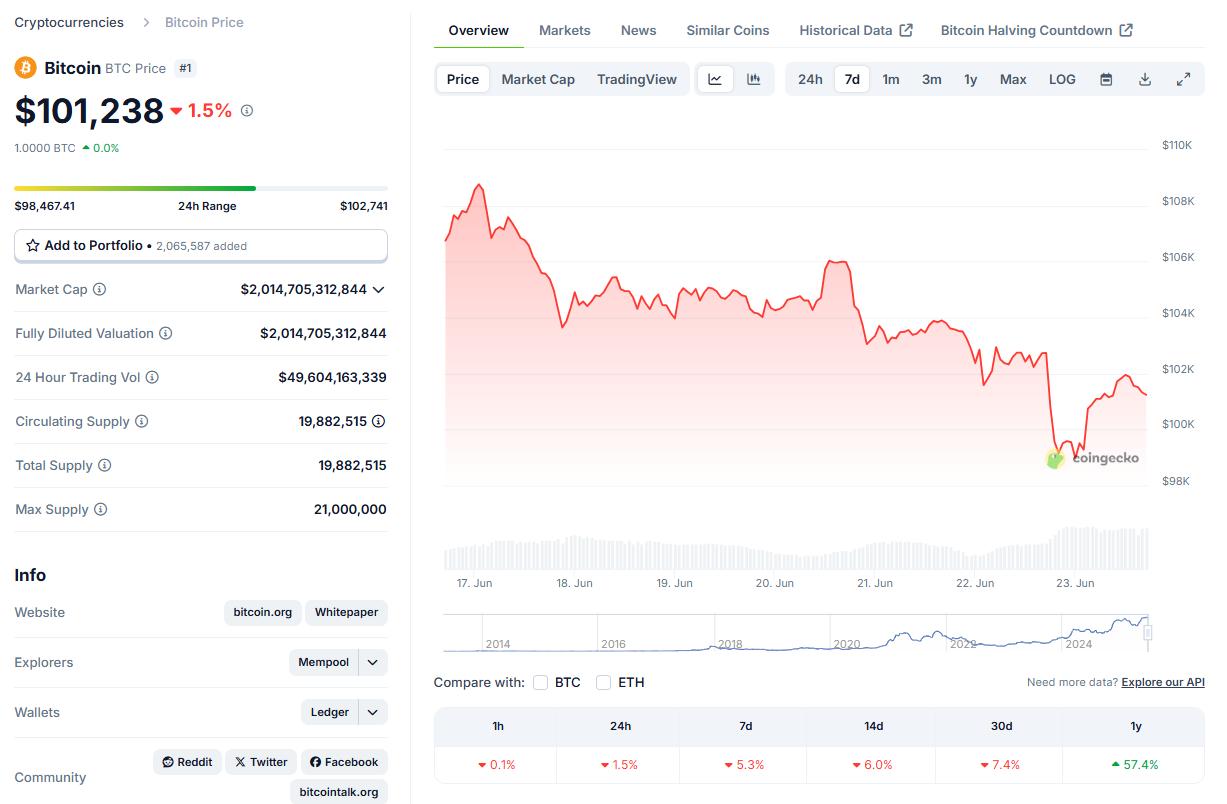
Task: Follow the Explore our API link
Action: tap(1163, 682)
